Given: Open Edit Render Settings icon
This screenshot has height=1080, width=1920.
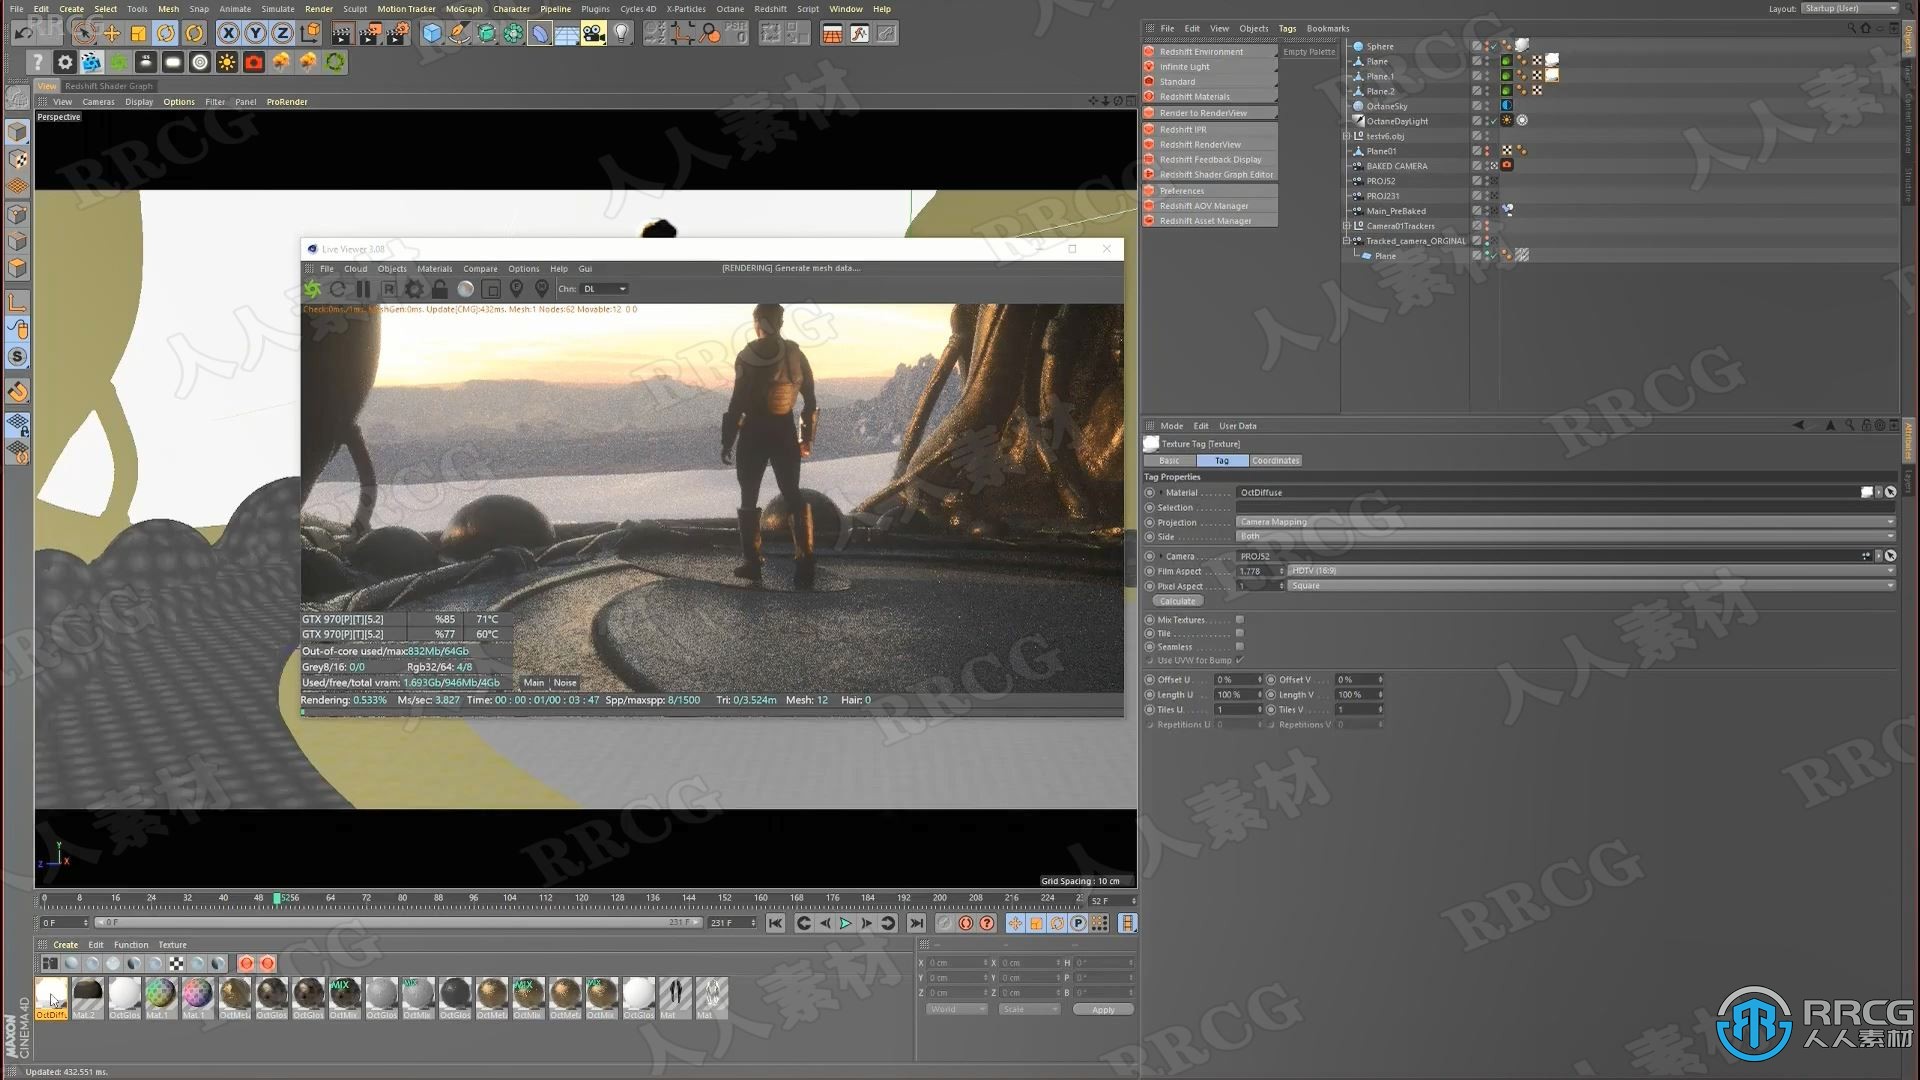Looking at the screenshot, I should (x=397, y=33).
